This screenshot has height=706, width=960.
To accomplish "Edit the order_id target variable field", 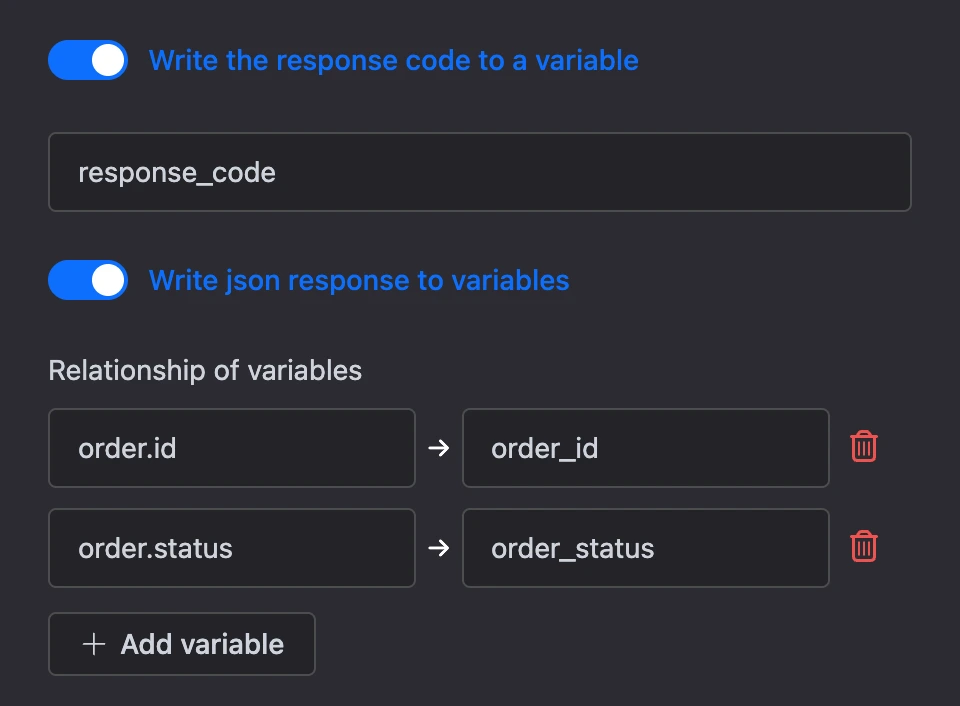I will [646, 448].
